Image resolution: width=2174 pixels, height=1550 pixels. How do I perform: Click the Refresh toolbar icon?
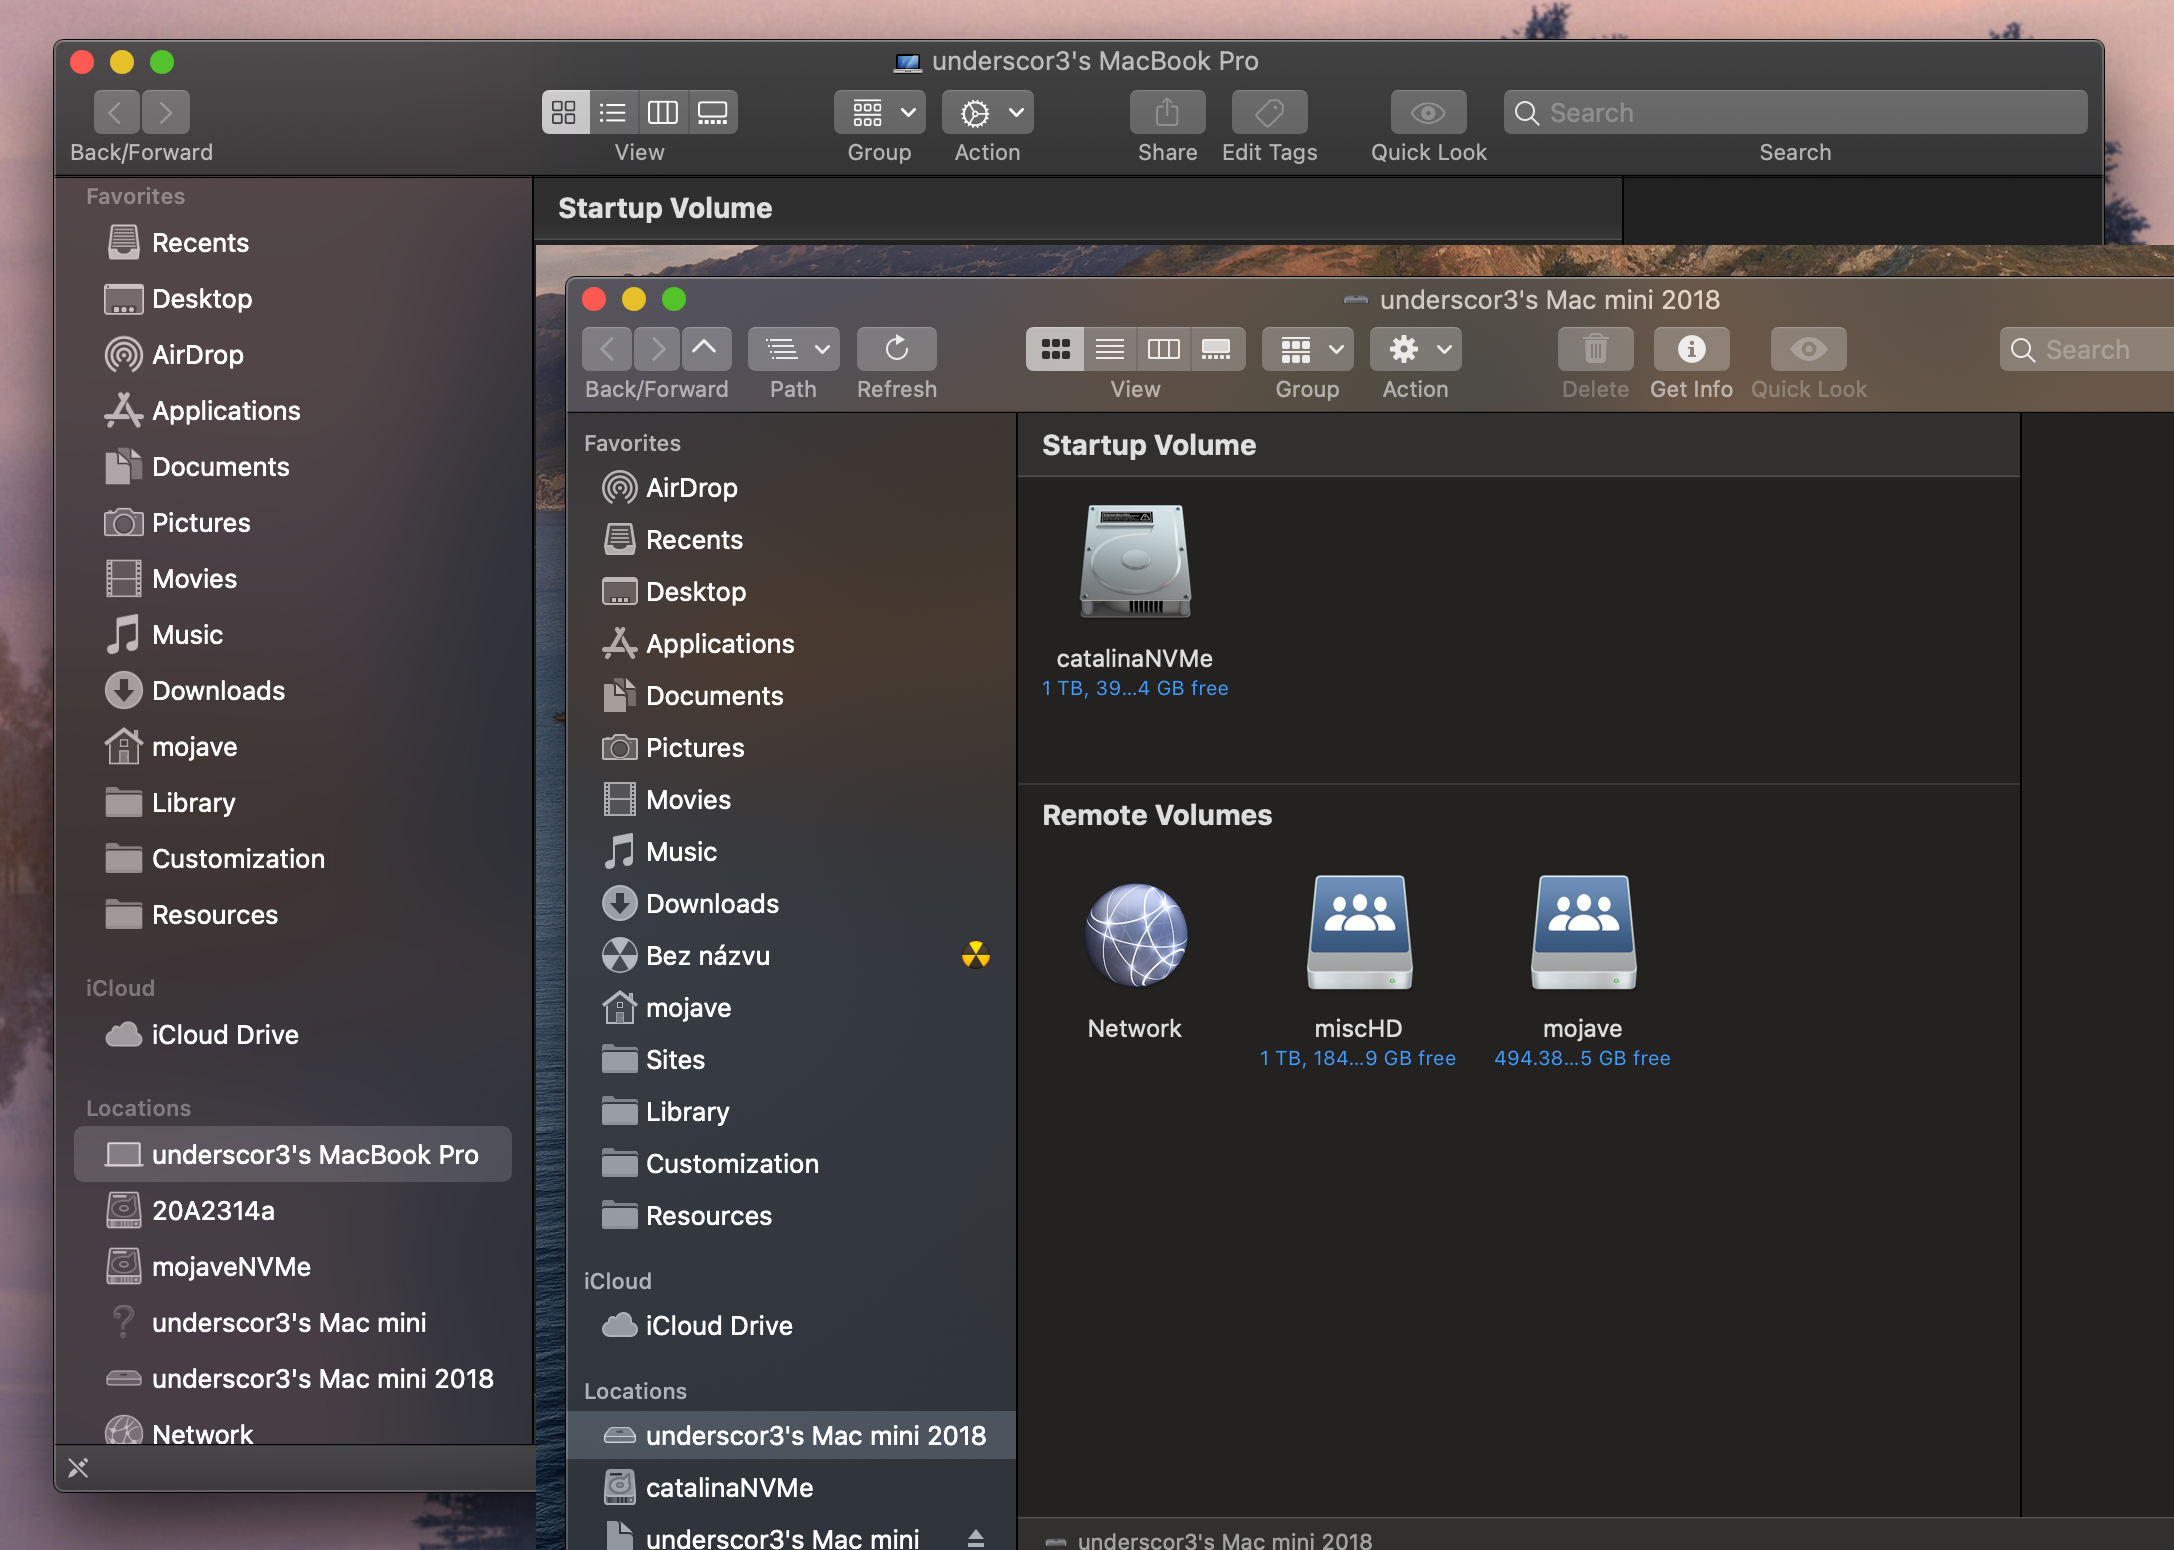click(896, 349)
